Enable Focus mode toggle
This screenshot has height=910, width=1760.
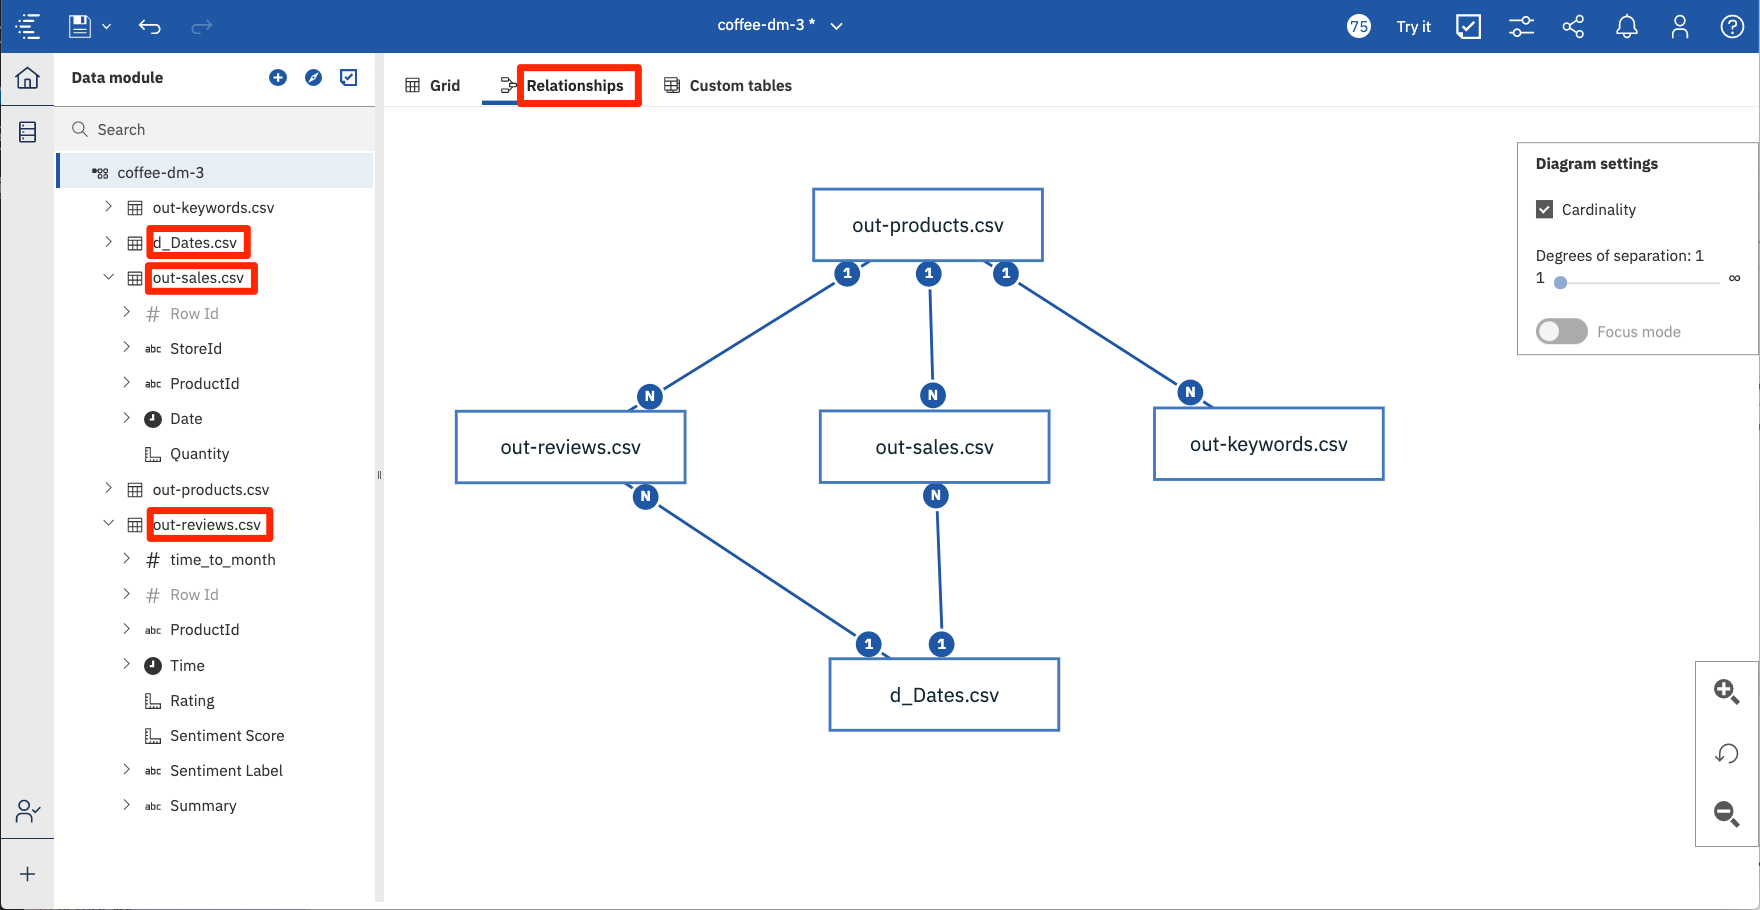[1562, 331]
